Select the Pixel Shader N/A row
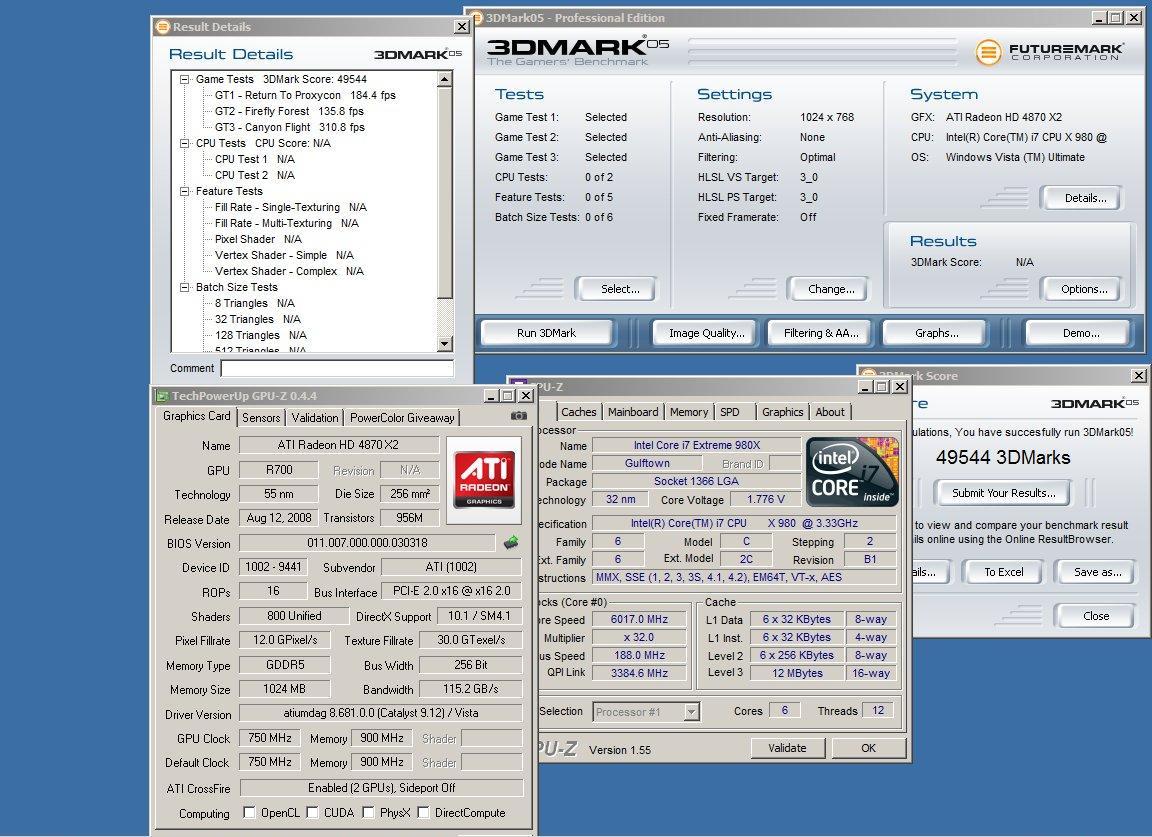The image size is (1152, 837). (x=258, y=240)
